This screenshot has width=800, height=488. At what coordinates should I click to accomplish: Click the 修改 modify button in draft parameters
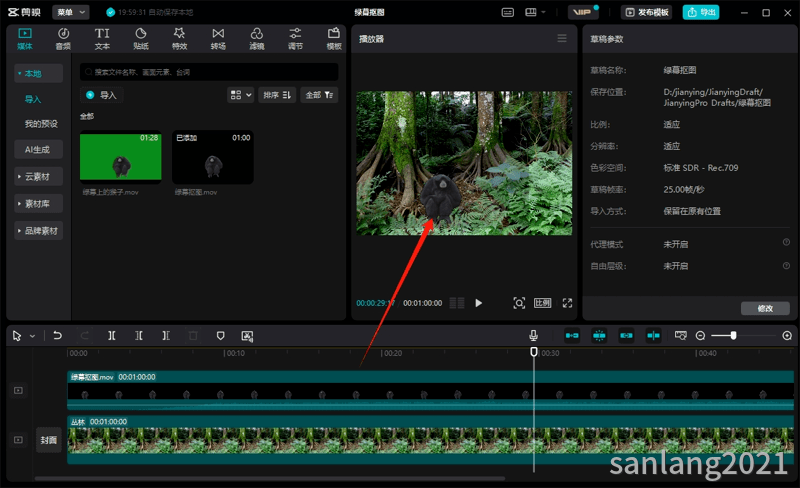[765, 308]
